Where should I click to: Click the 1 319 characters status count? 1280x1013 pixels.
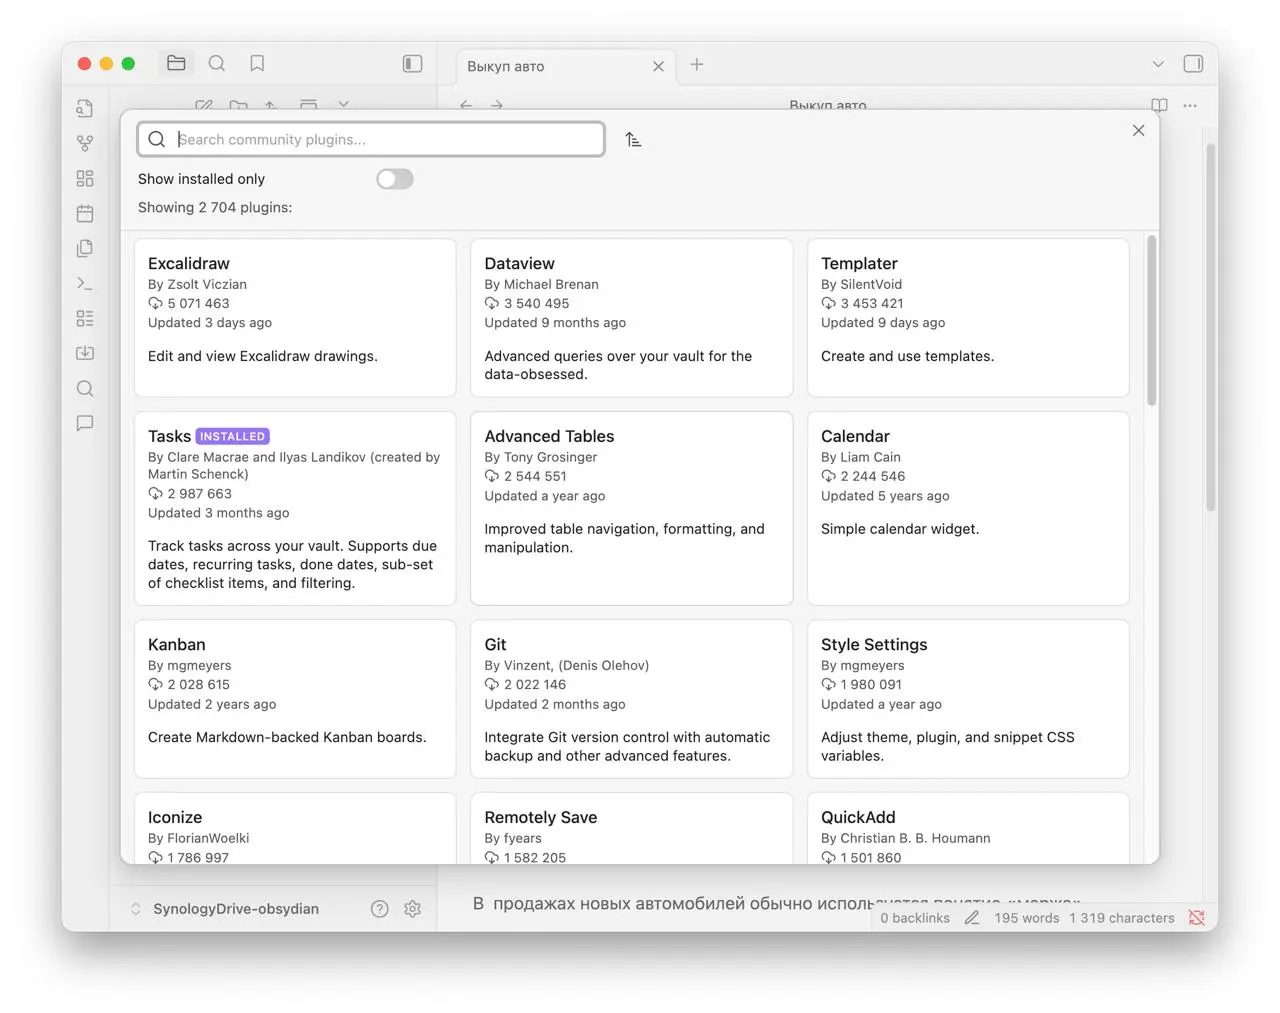[1122, 918]
